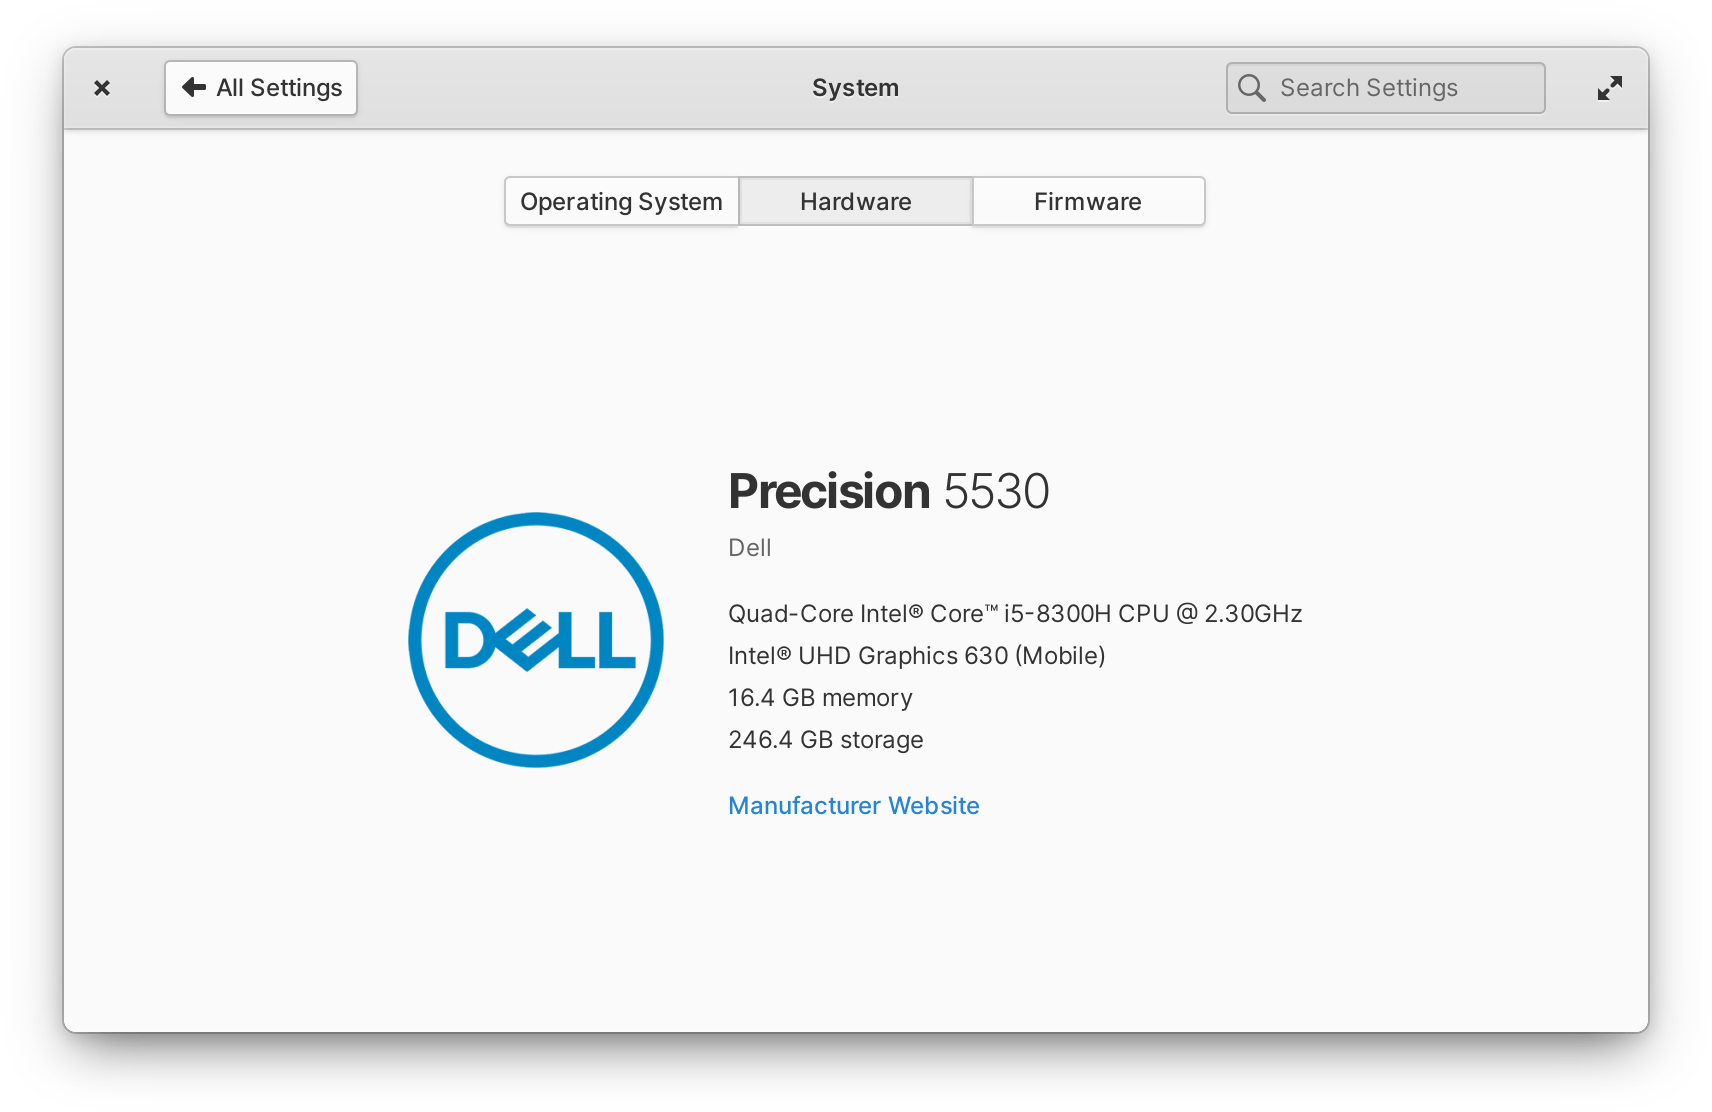
Task: Click the System title text
Action: click(x=855, y=88)
